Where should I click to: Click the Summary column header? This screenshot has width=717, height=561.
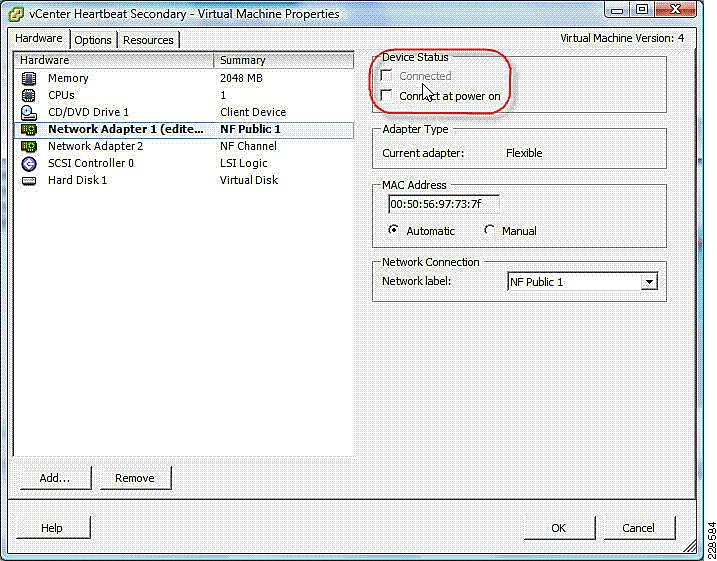[x=284, y=60]
